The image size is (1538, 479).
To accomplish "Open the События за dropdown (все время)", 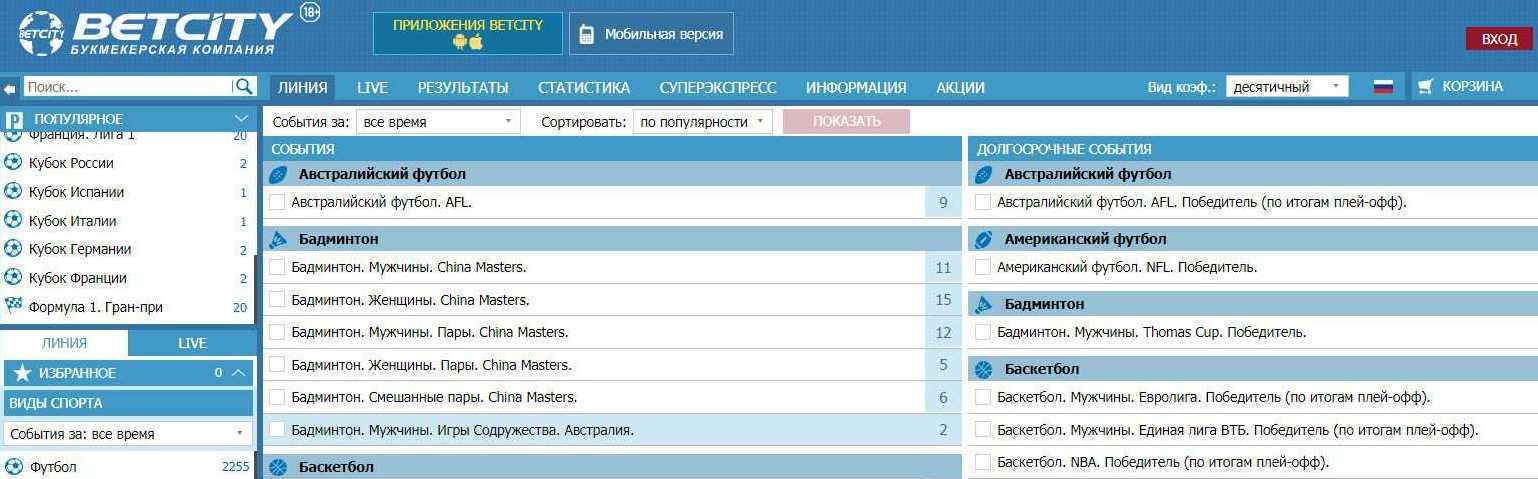I will point(438,122).
